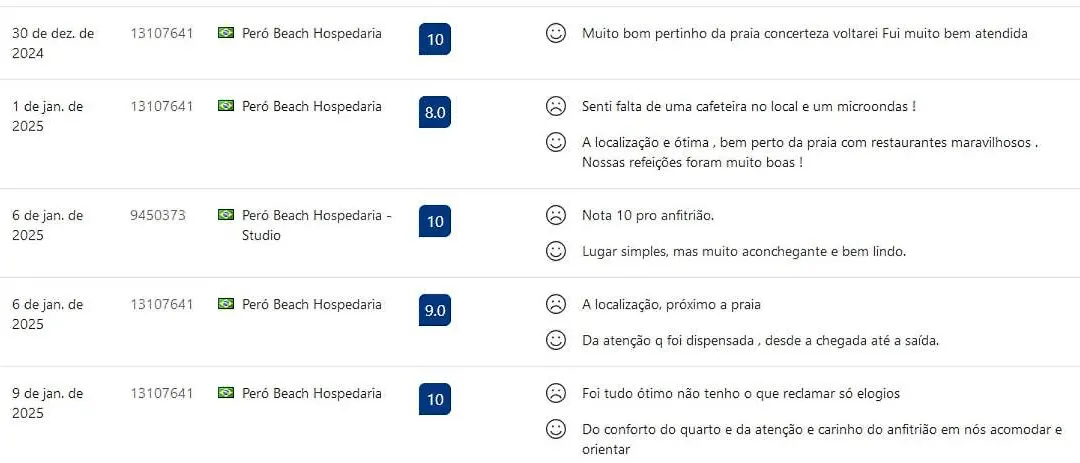Click the happy face icon beside Do conforto do quarto
Image resolution: width=1080 pixels, height=463 pixels.
555,429
